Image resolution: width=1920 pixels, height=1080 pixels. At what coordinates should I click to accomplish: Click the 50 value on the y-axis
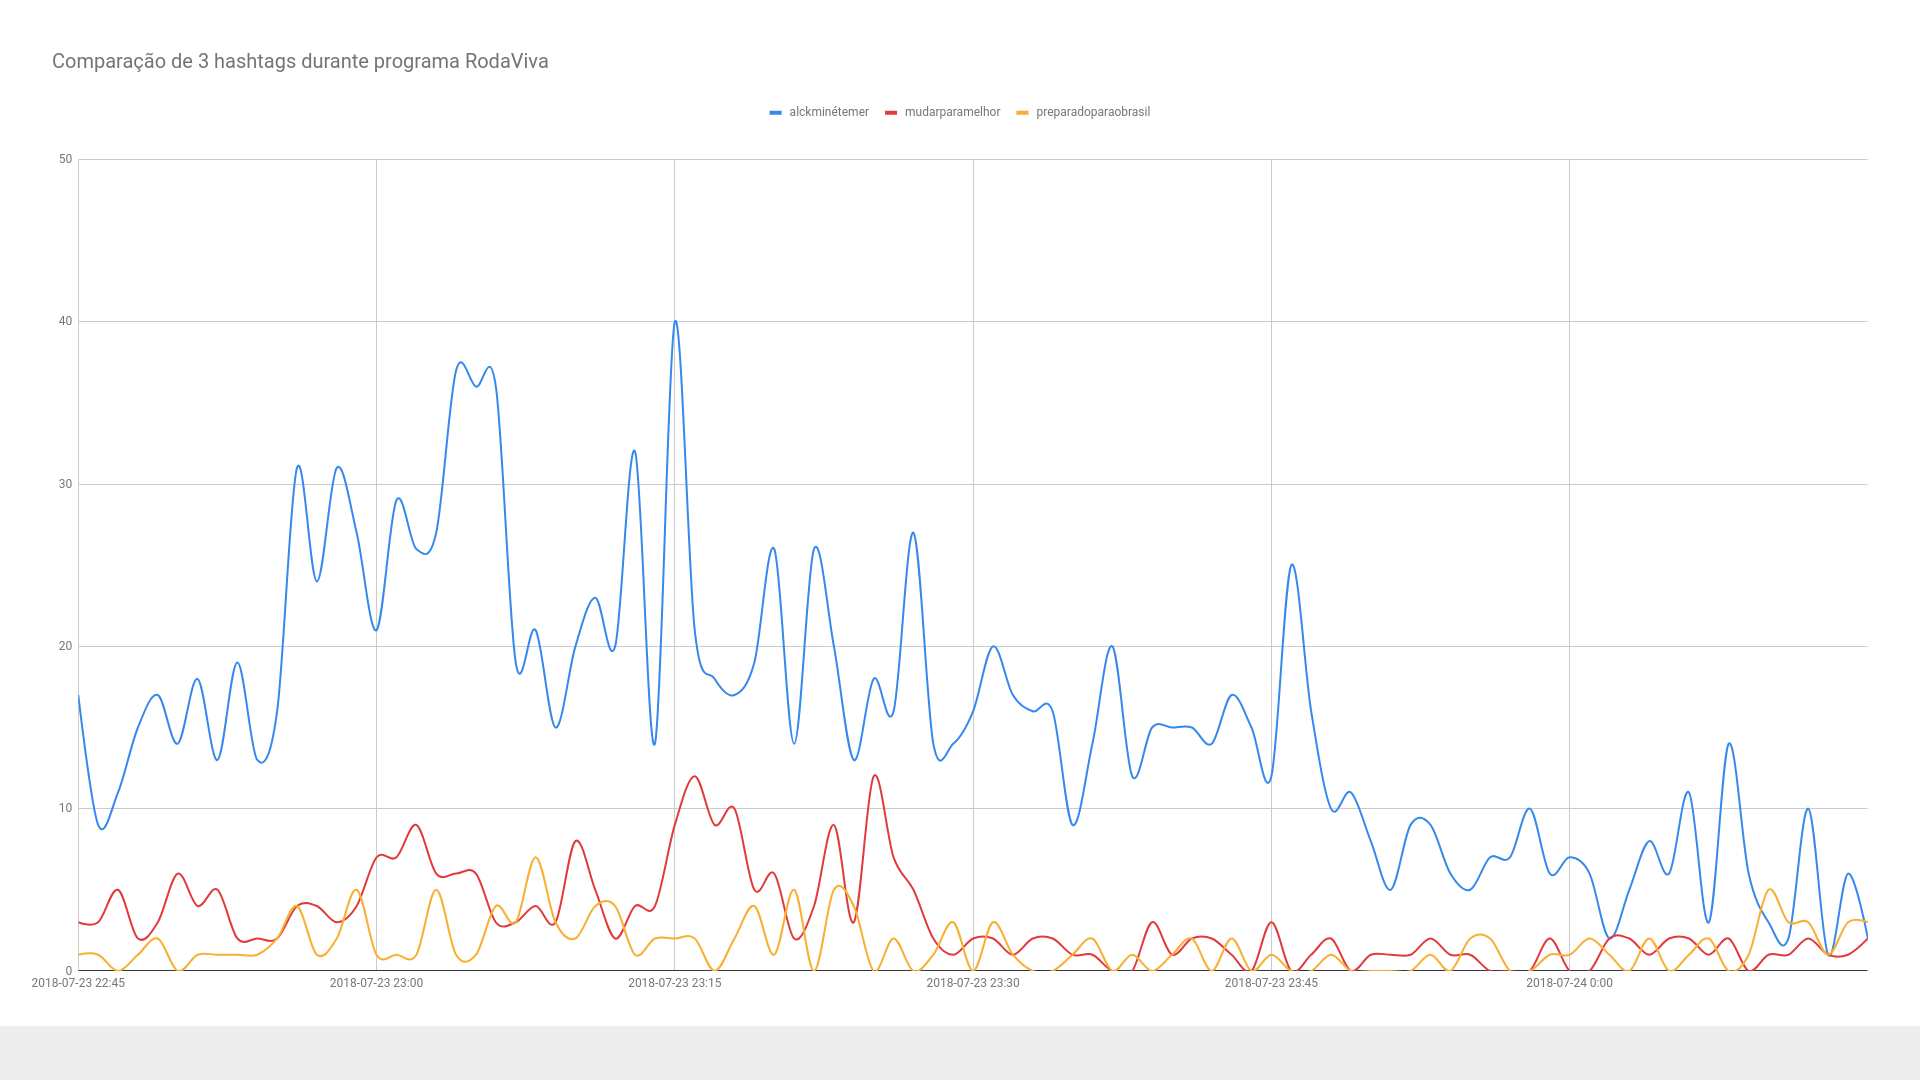66,159
